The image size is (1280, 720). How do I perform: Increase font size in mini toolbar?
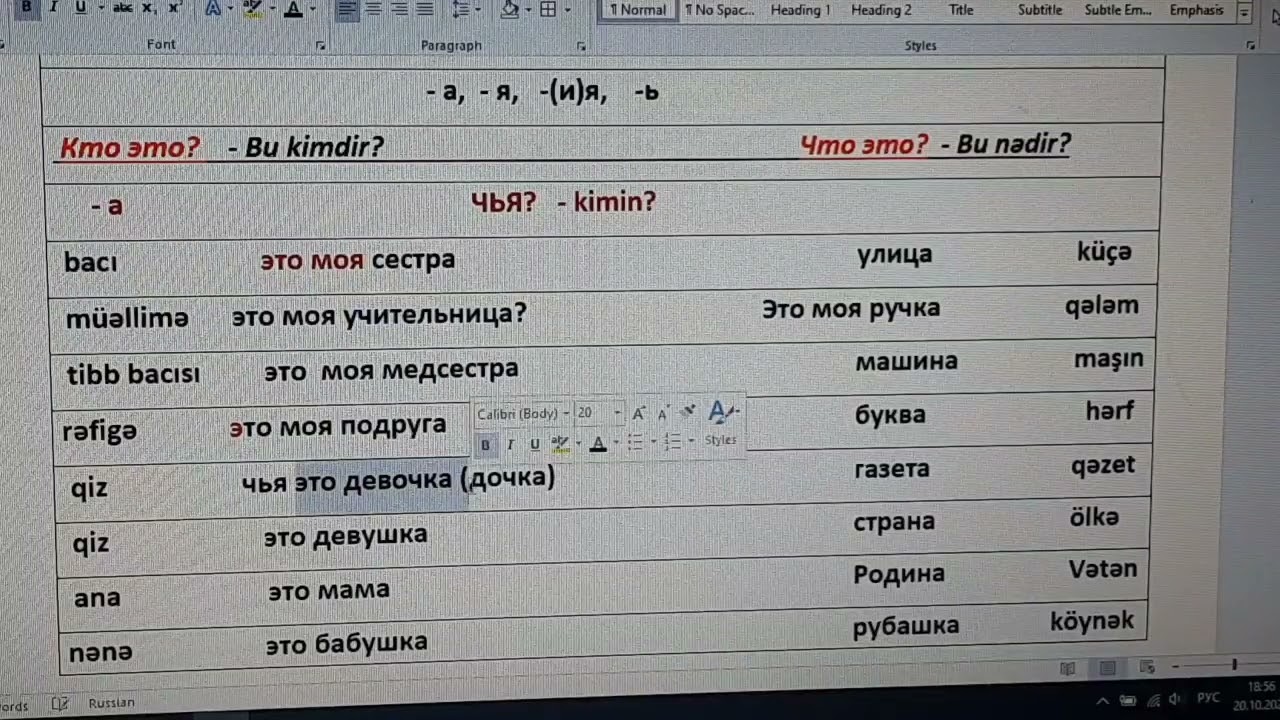(639, 413)
